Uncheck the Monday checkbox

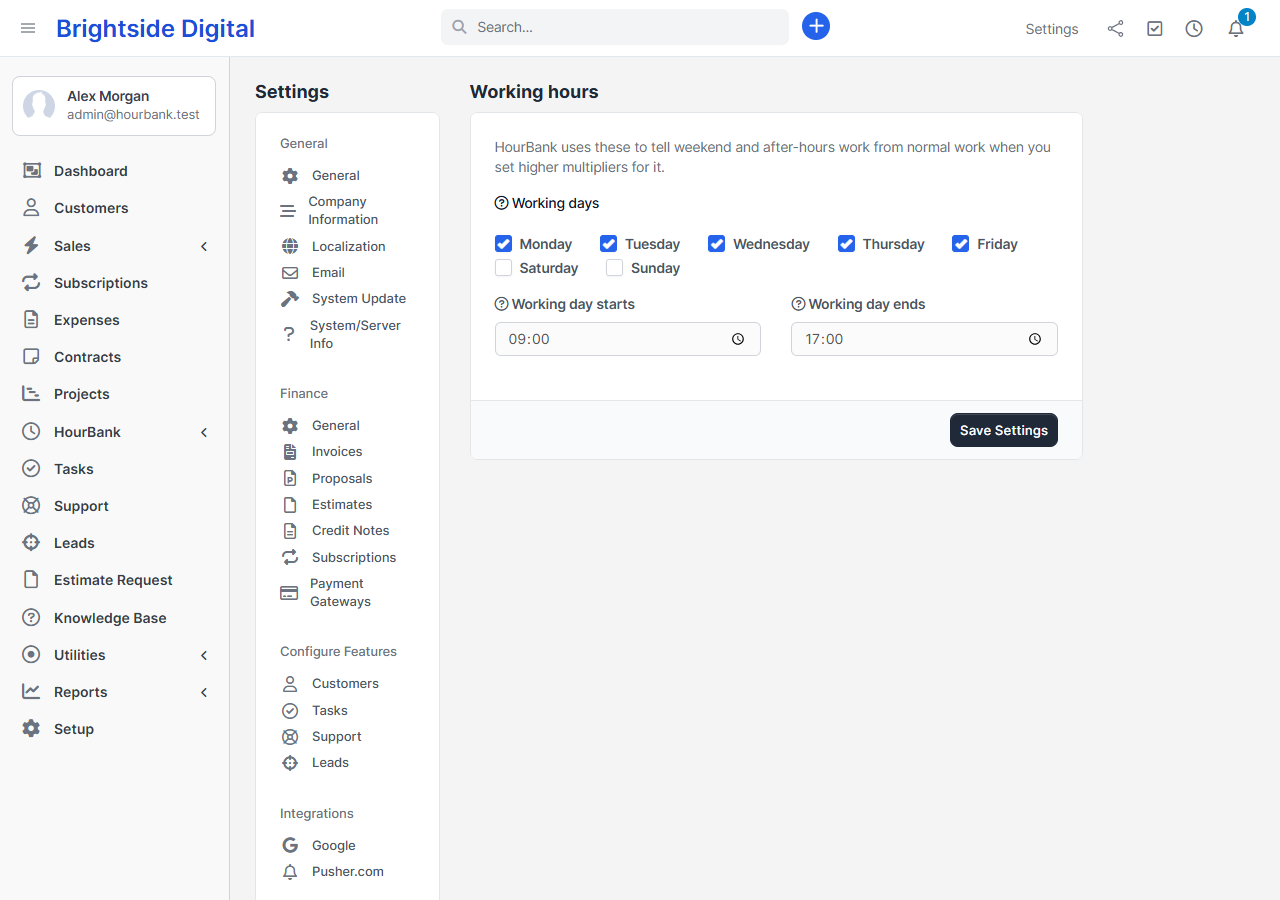[x=504, y=244]
